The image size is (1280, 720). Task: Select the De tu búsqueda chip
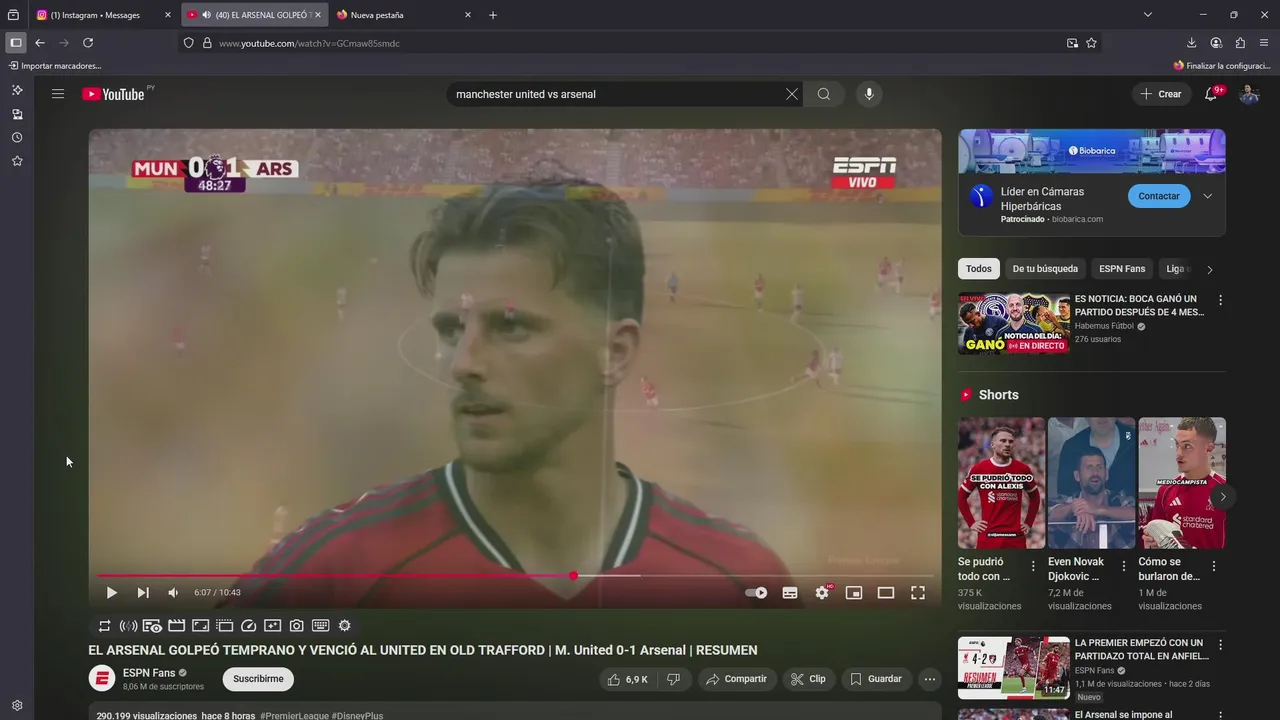[1045, 269]
